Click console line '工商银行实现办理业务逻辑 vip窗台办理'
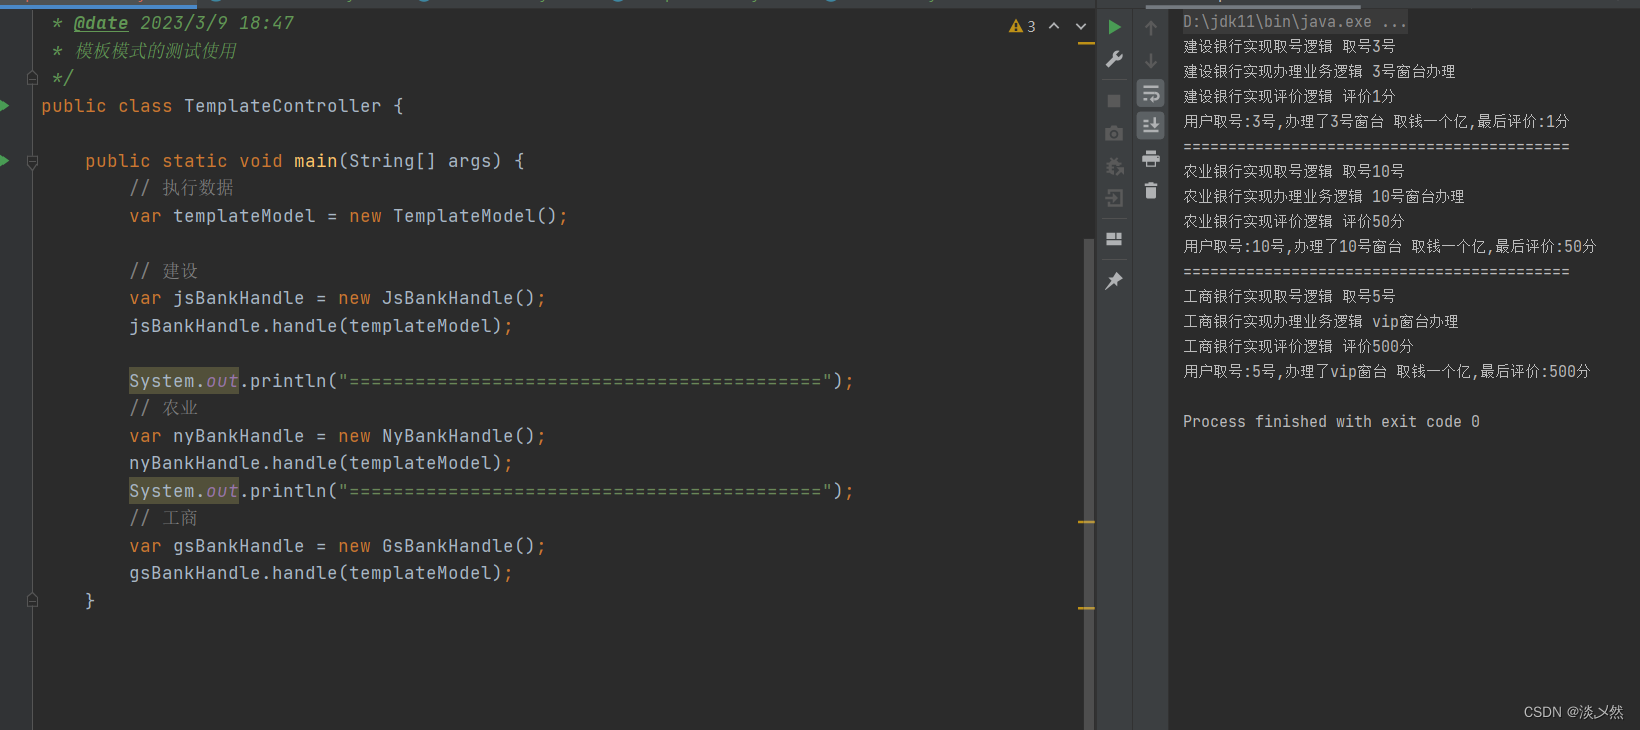This screenshot has width=1640, height=730. (x=1321, y=322)
